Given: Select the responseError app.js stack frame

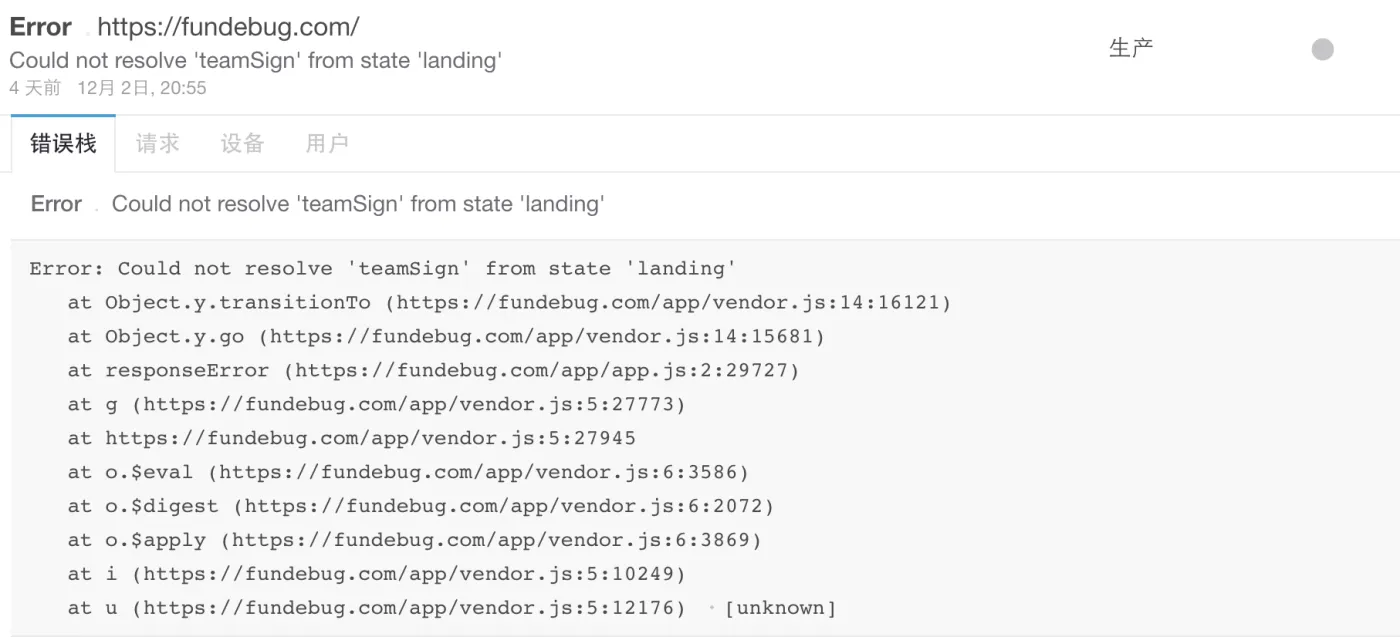Looking at the screenshot, I should point(433,370).
